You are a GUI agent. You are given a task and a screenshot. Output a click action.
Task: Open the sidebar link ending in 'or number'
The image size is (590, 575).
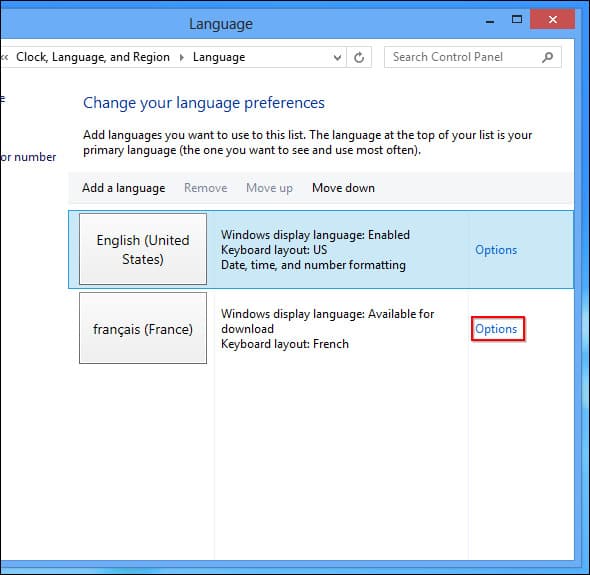point(28,157)
